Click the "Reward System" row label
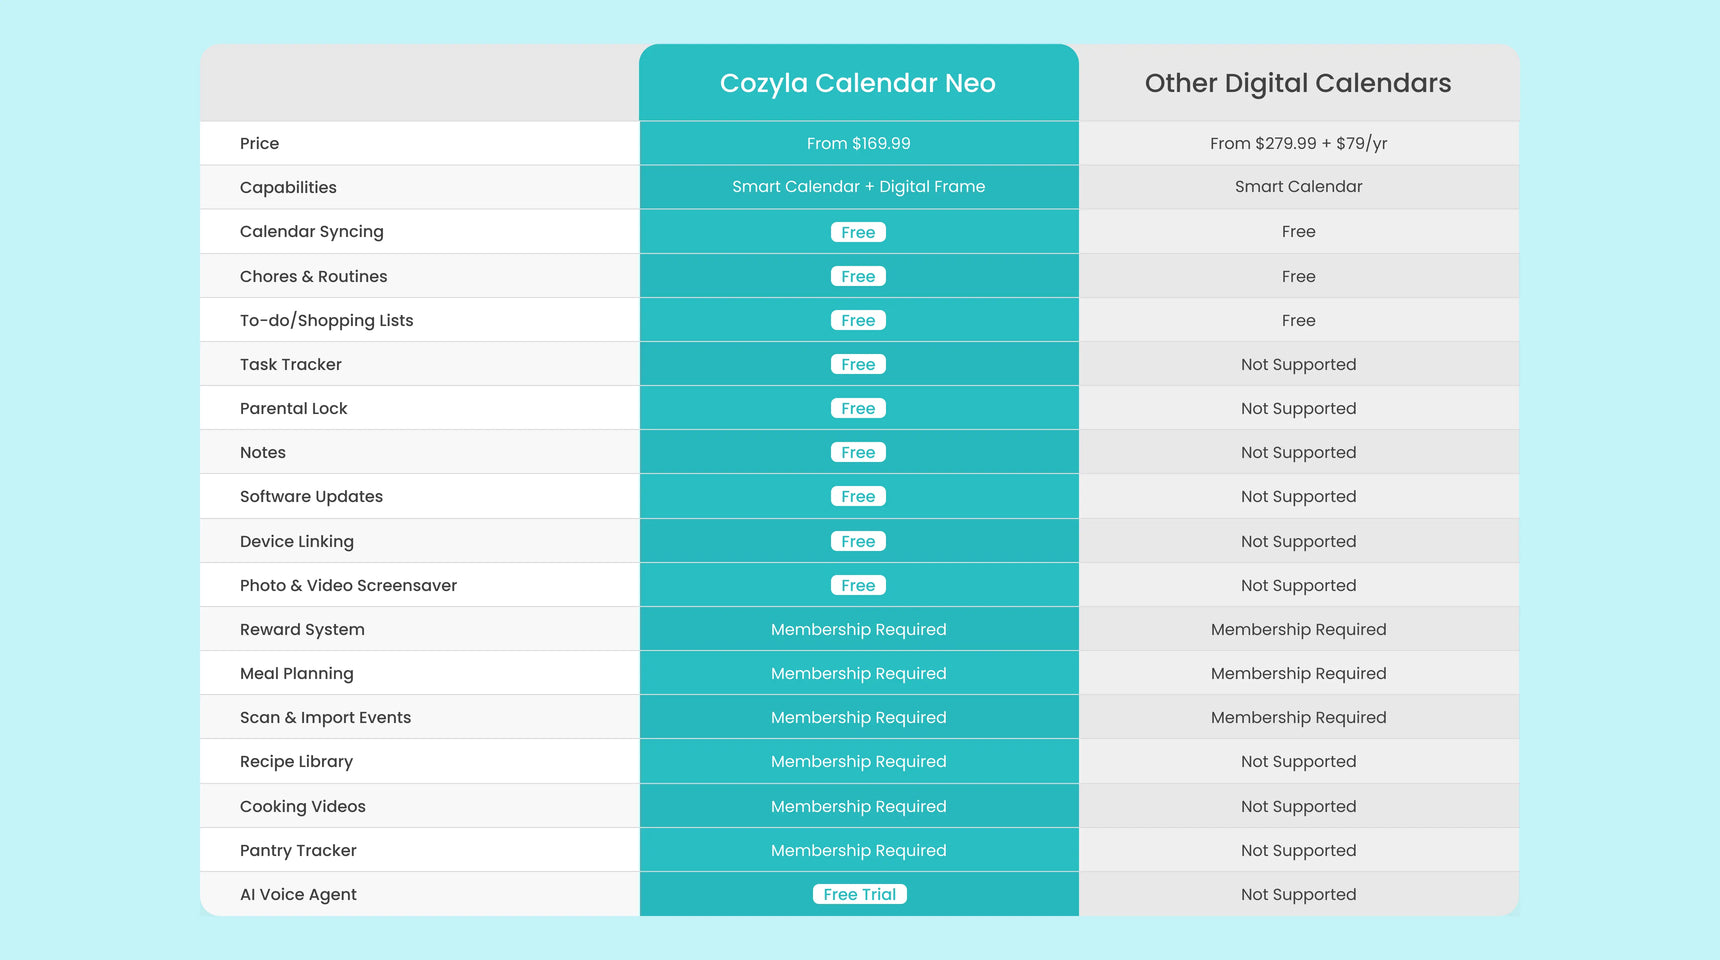The image size is (1720, 960). [x=302, y=629]
